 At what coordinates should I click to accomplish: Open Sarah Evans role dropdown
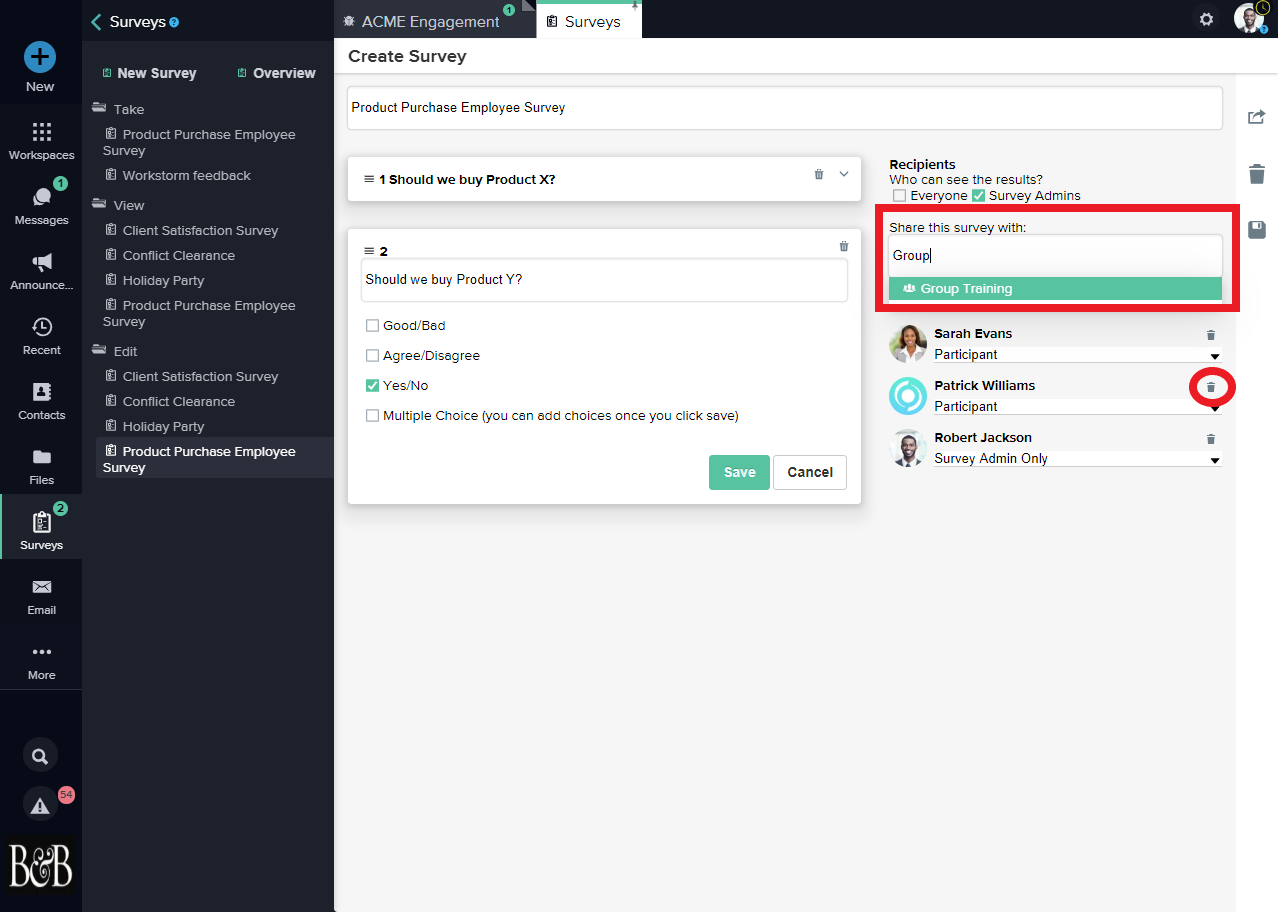[1078, 355]
